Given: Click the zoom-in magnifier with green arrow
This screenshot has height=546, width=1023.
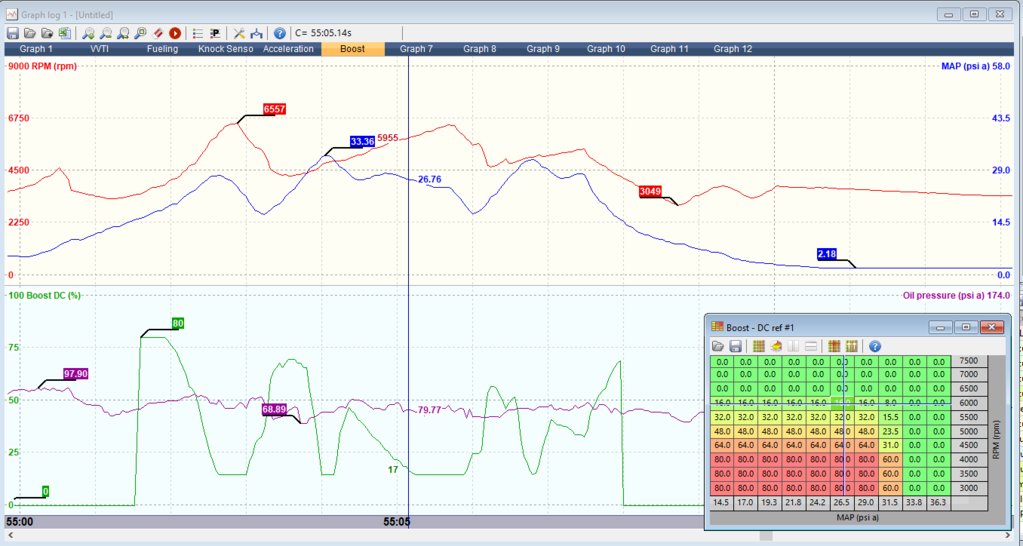Looking at the screenshot, I should [x=88, y=33].
